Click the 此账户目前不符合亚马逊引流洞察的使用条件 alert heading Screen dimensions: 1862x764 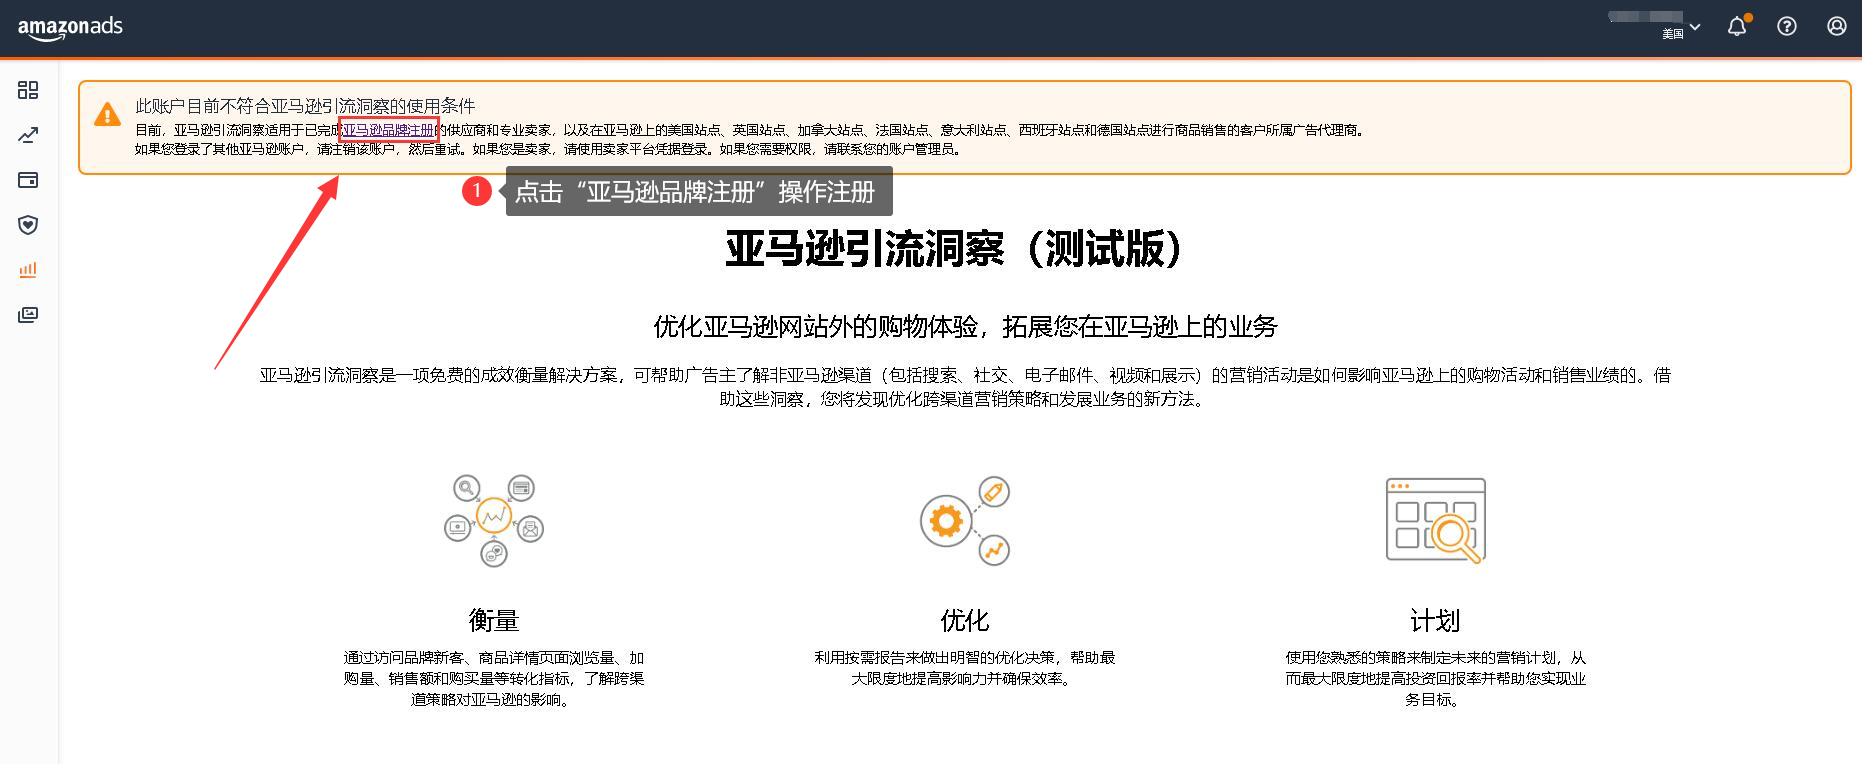tap(305, 106)
